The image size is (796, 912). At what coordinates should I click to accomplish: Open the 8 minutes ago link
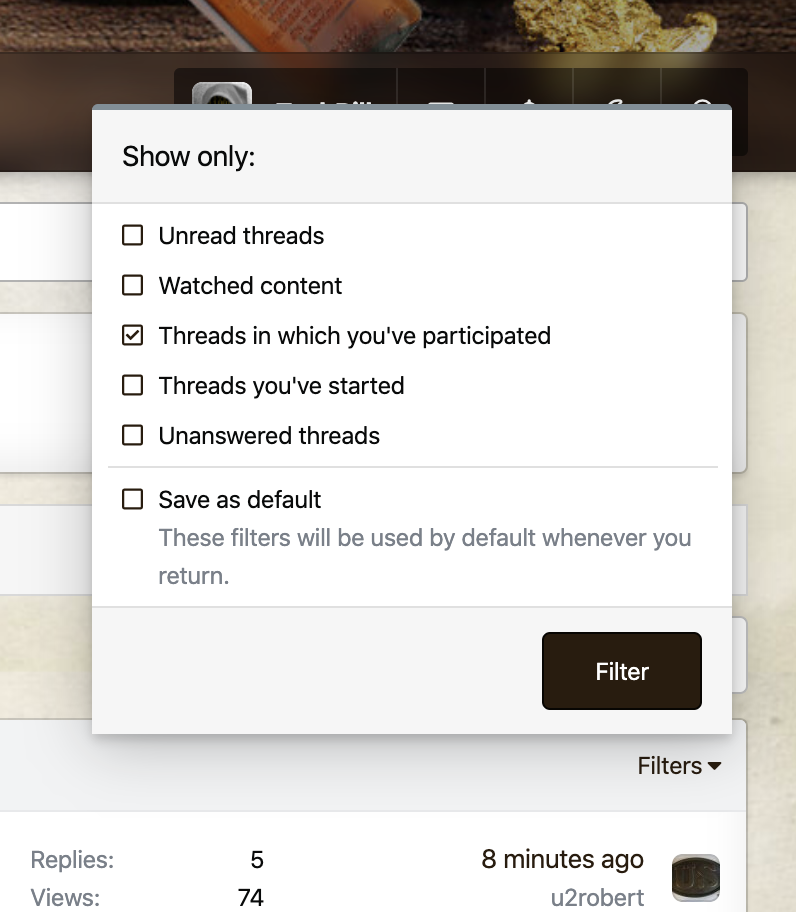point(562,859)
